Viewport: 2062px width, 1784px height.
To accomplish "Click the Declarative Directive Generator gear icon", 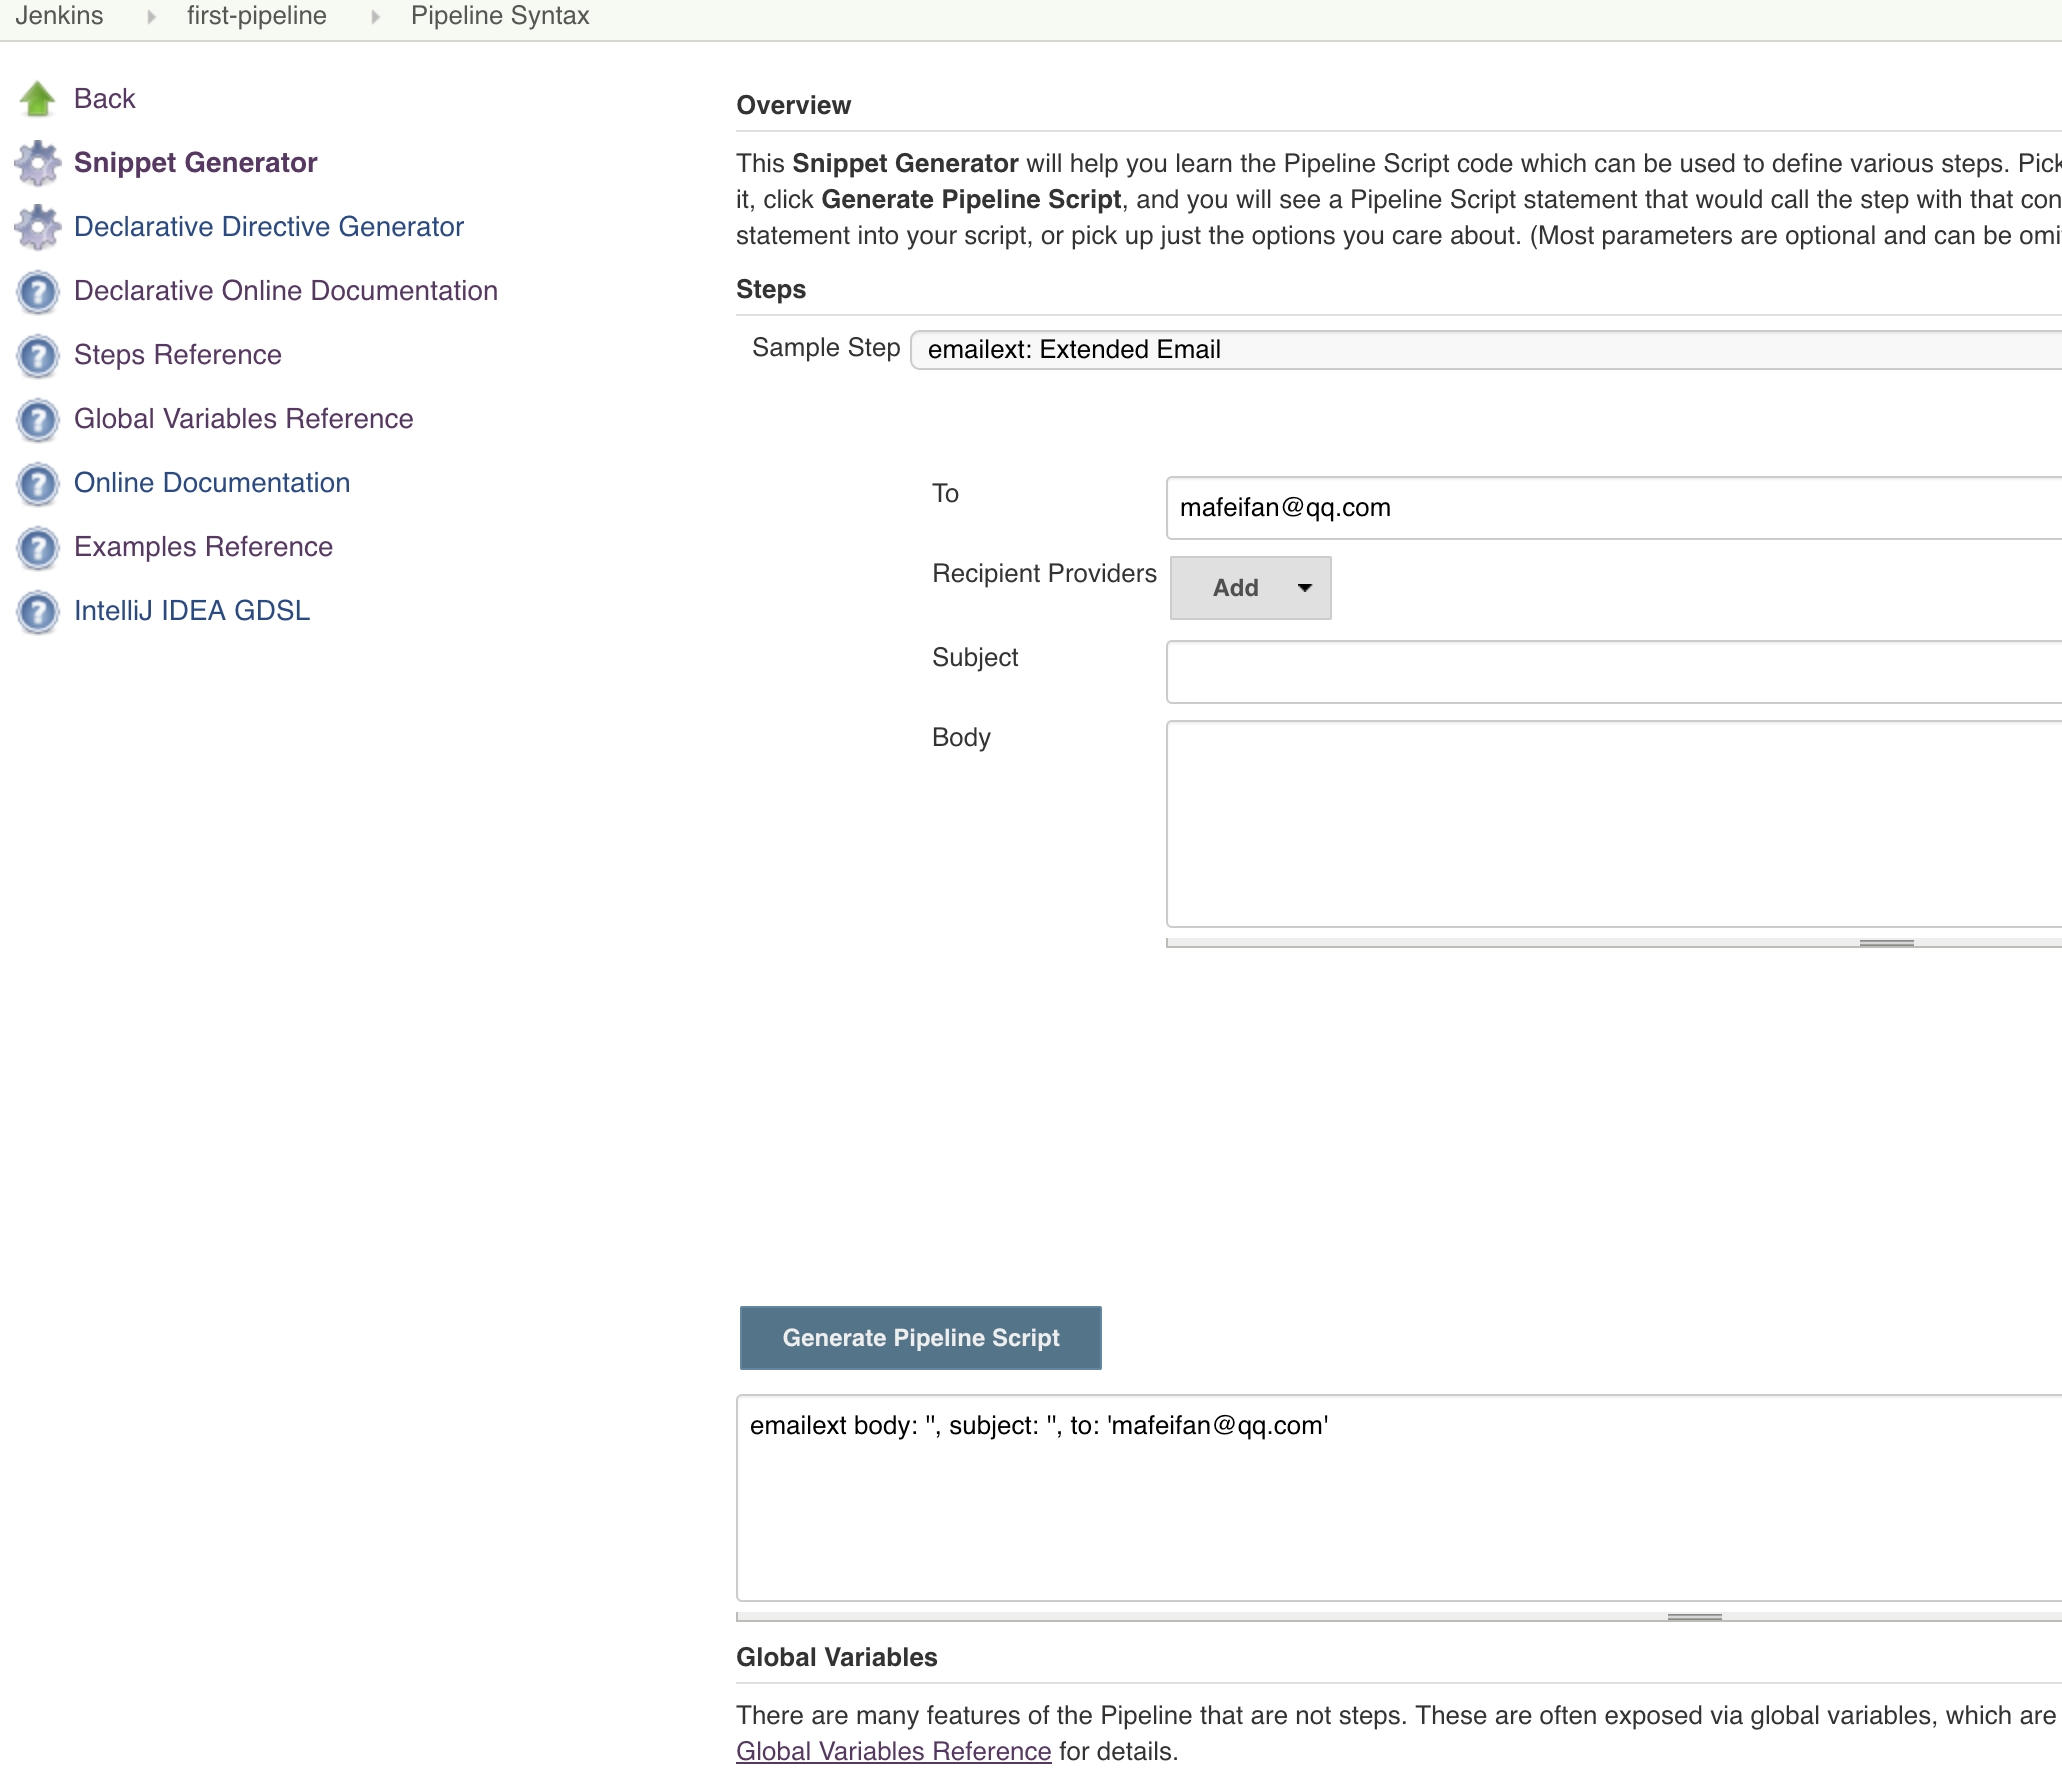I will click(x=38, y=227).
